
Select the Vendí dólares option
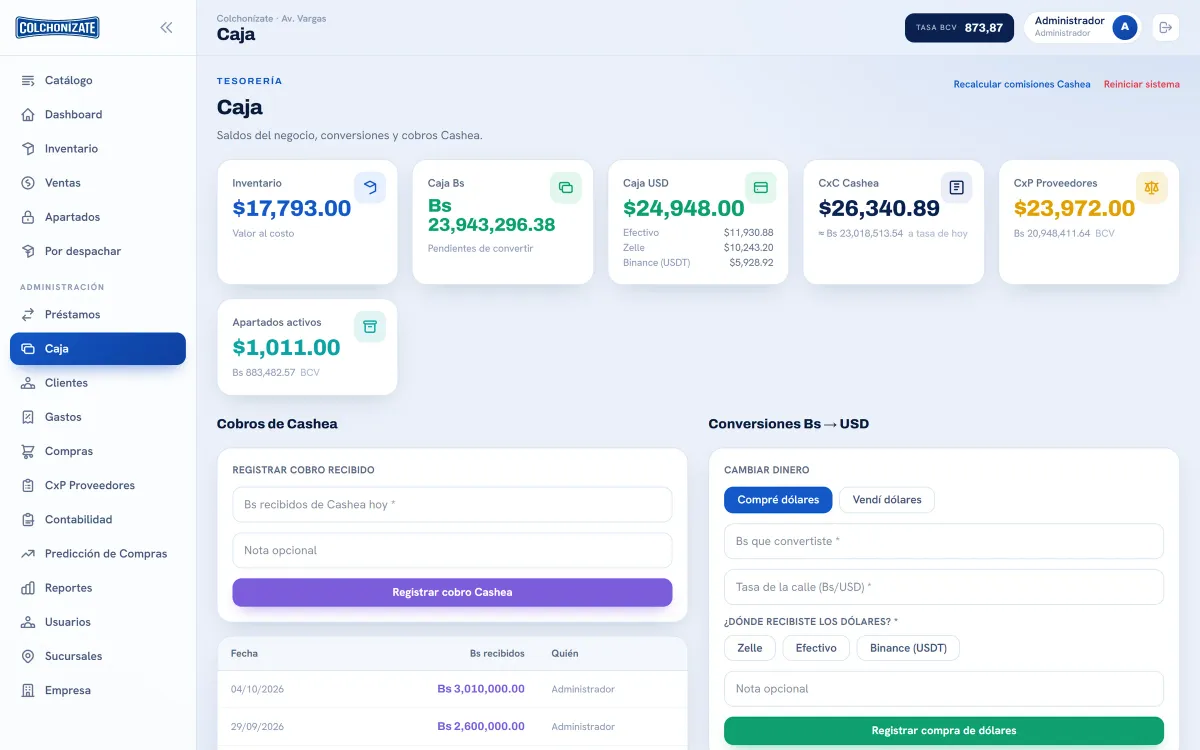[887, 500]
